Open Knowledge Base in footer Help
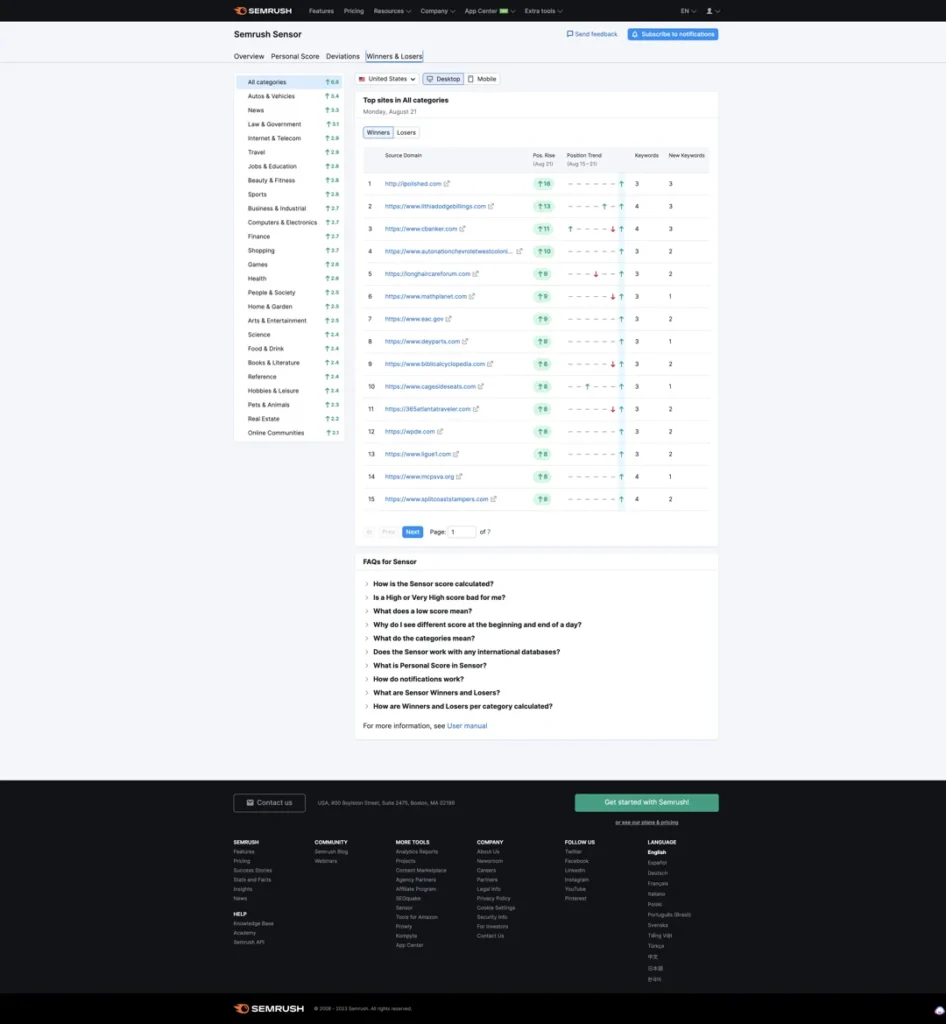 253,923
